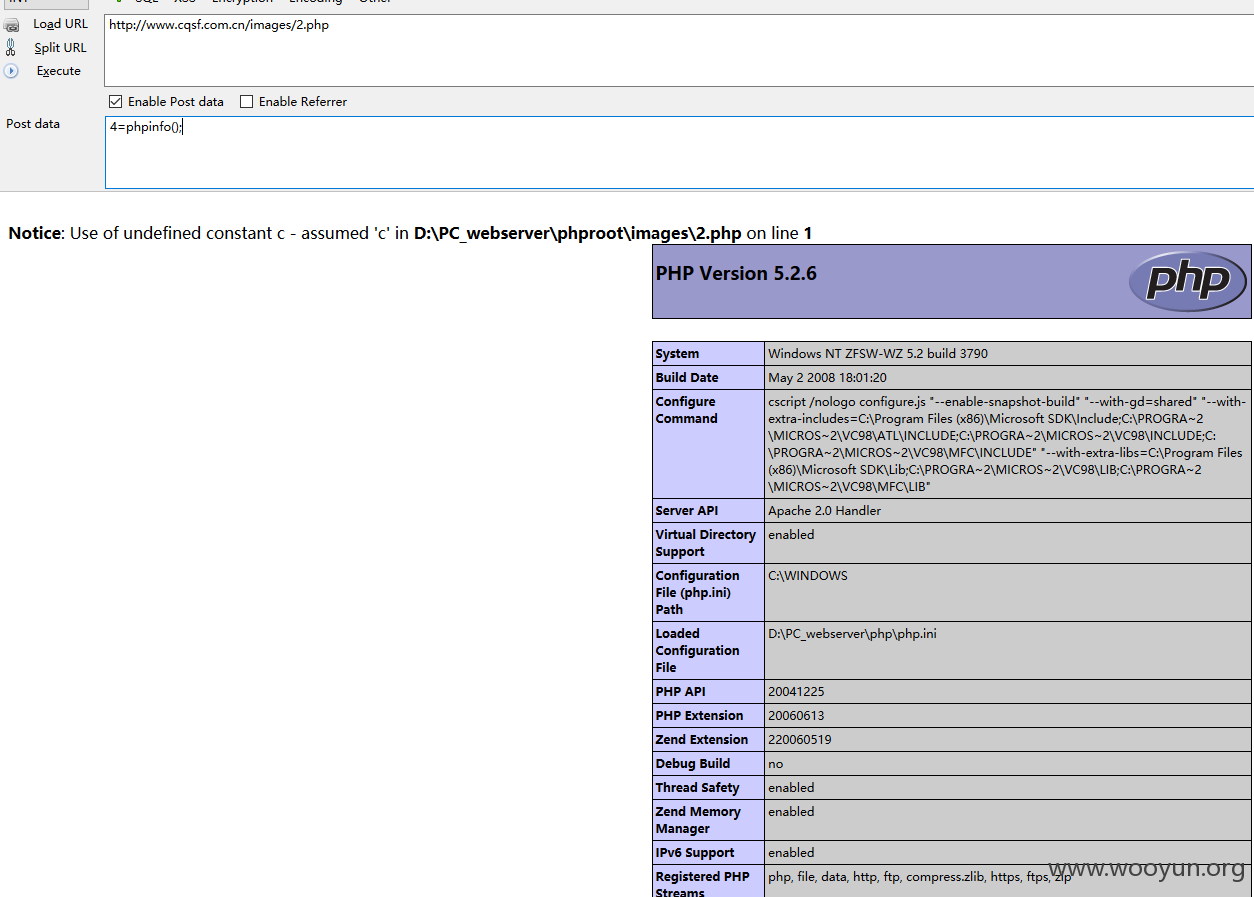The height and width of the screenshot is (897, 1254).
Task: Click the Post data label
Action: [33, 124]
